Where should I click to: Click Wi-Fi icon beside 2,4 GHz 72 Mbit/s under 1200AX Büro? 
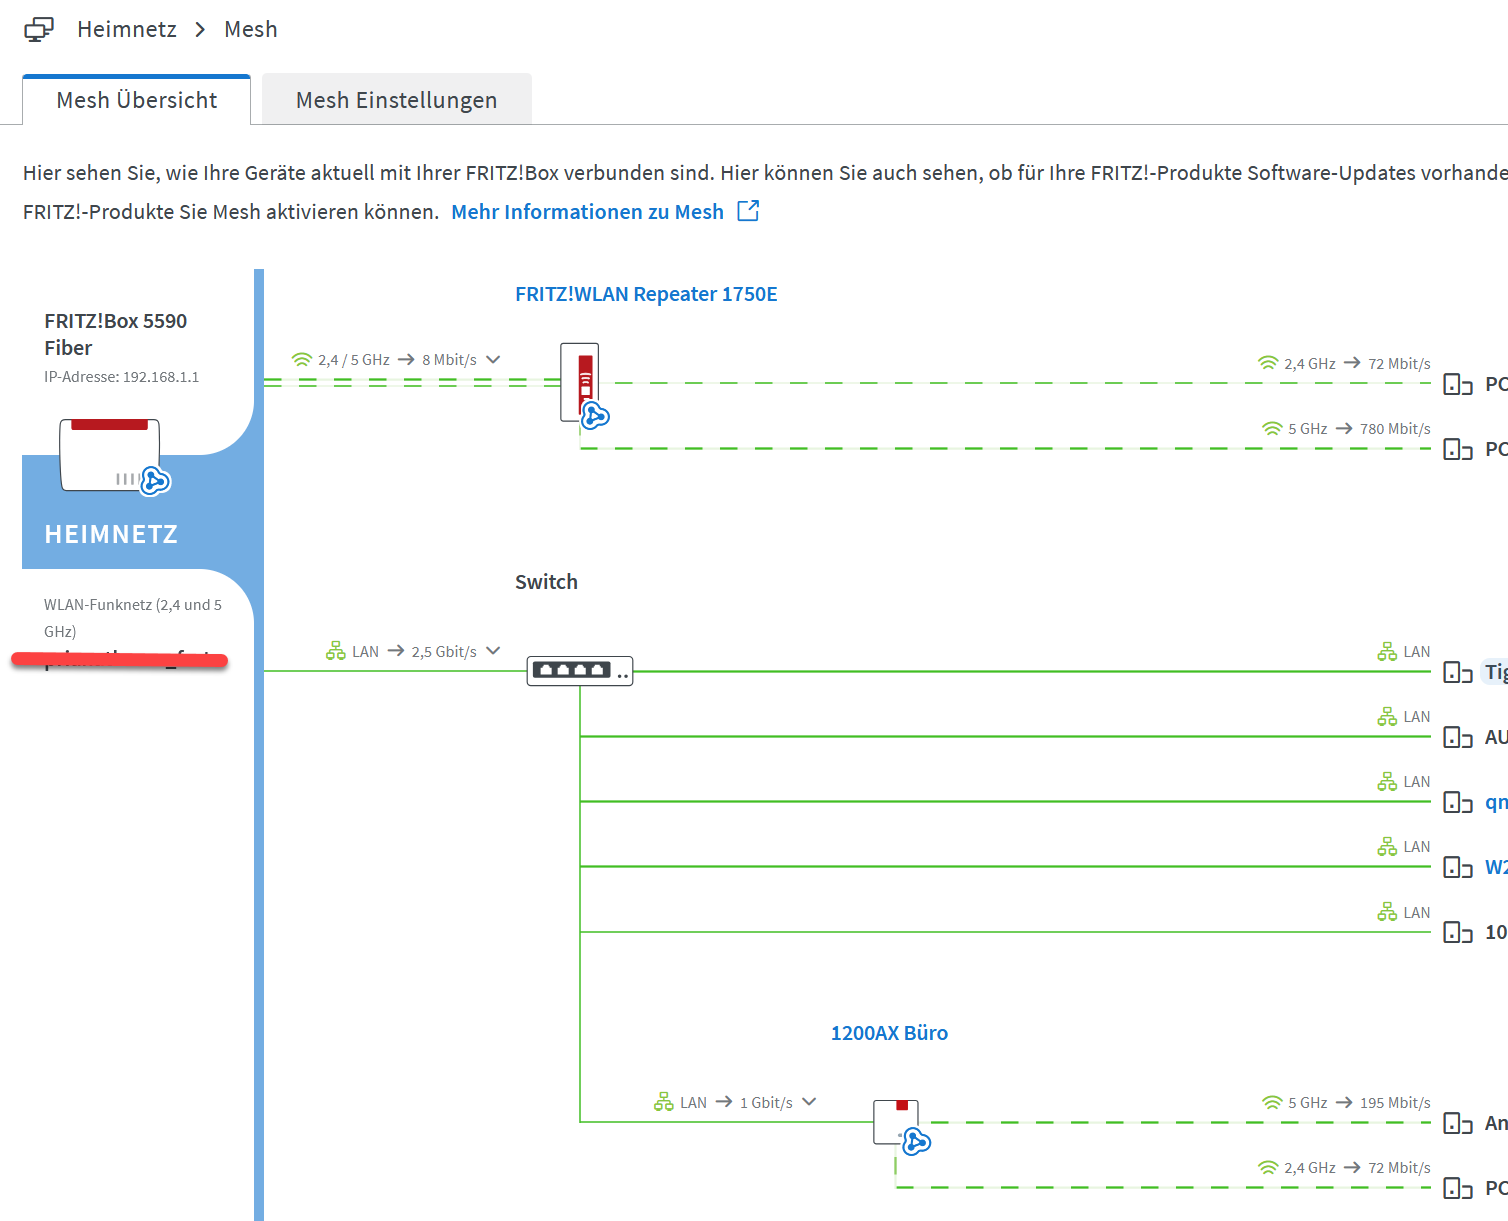click(1268, 1167)
